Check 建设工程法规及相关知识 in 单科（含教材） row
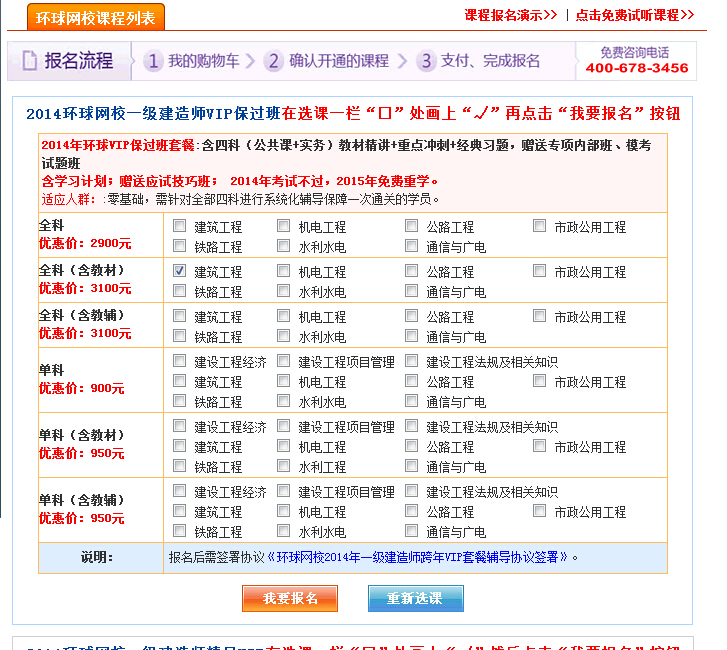 pos(411,426)
